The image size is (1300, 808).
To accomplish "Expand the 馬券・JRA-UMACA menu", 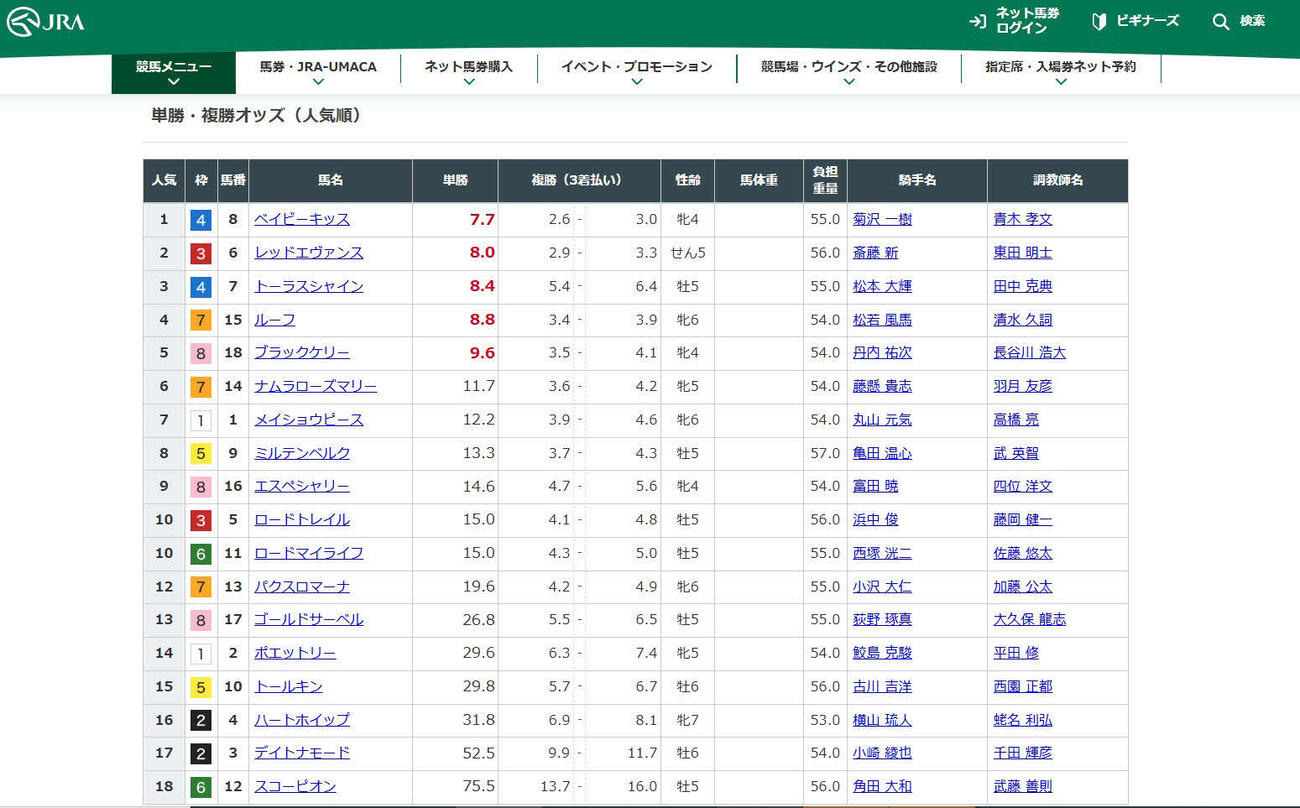I will pos(318,73).
